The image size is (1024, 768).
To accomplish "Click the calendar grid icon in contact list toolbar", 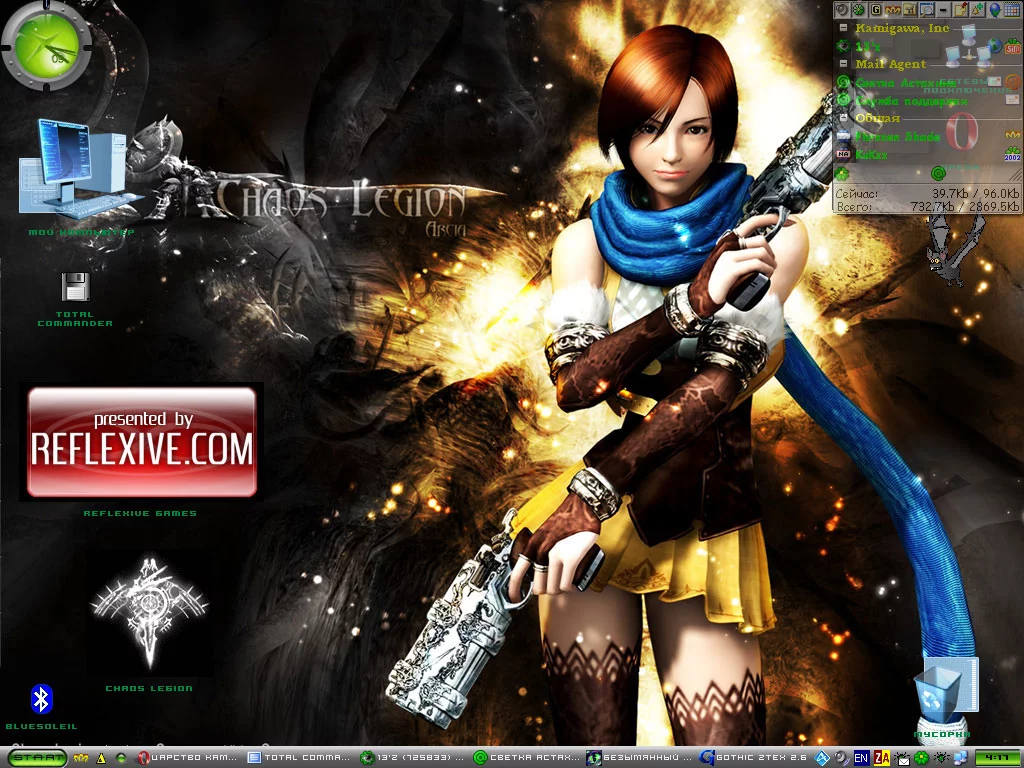I will [x=1012, y=9].
